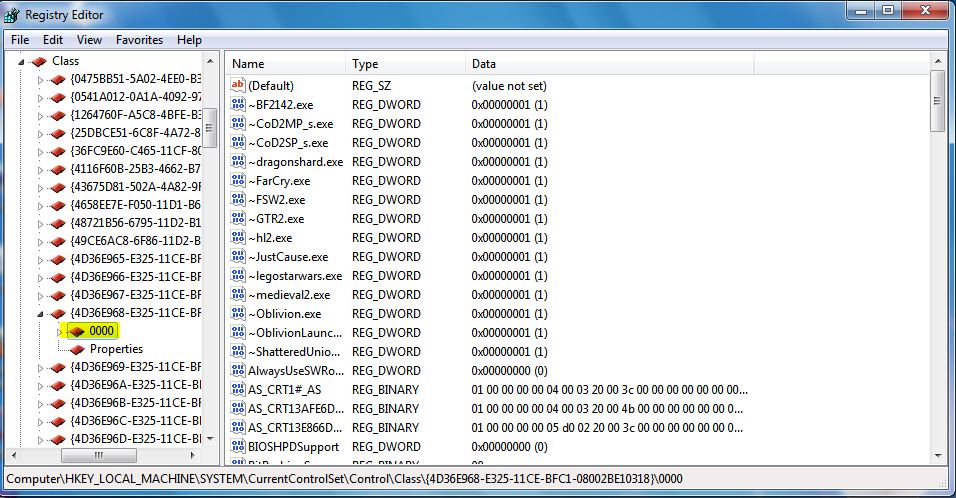Click the ~medieval2.exe value icon
Image resolution: width=956 pixels, height=498 pixels.
click(238, 294)
